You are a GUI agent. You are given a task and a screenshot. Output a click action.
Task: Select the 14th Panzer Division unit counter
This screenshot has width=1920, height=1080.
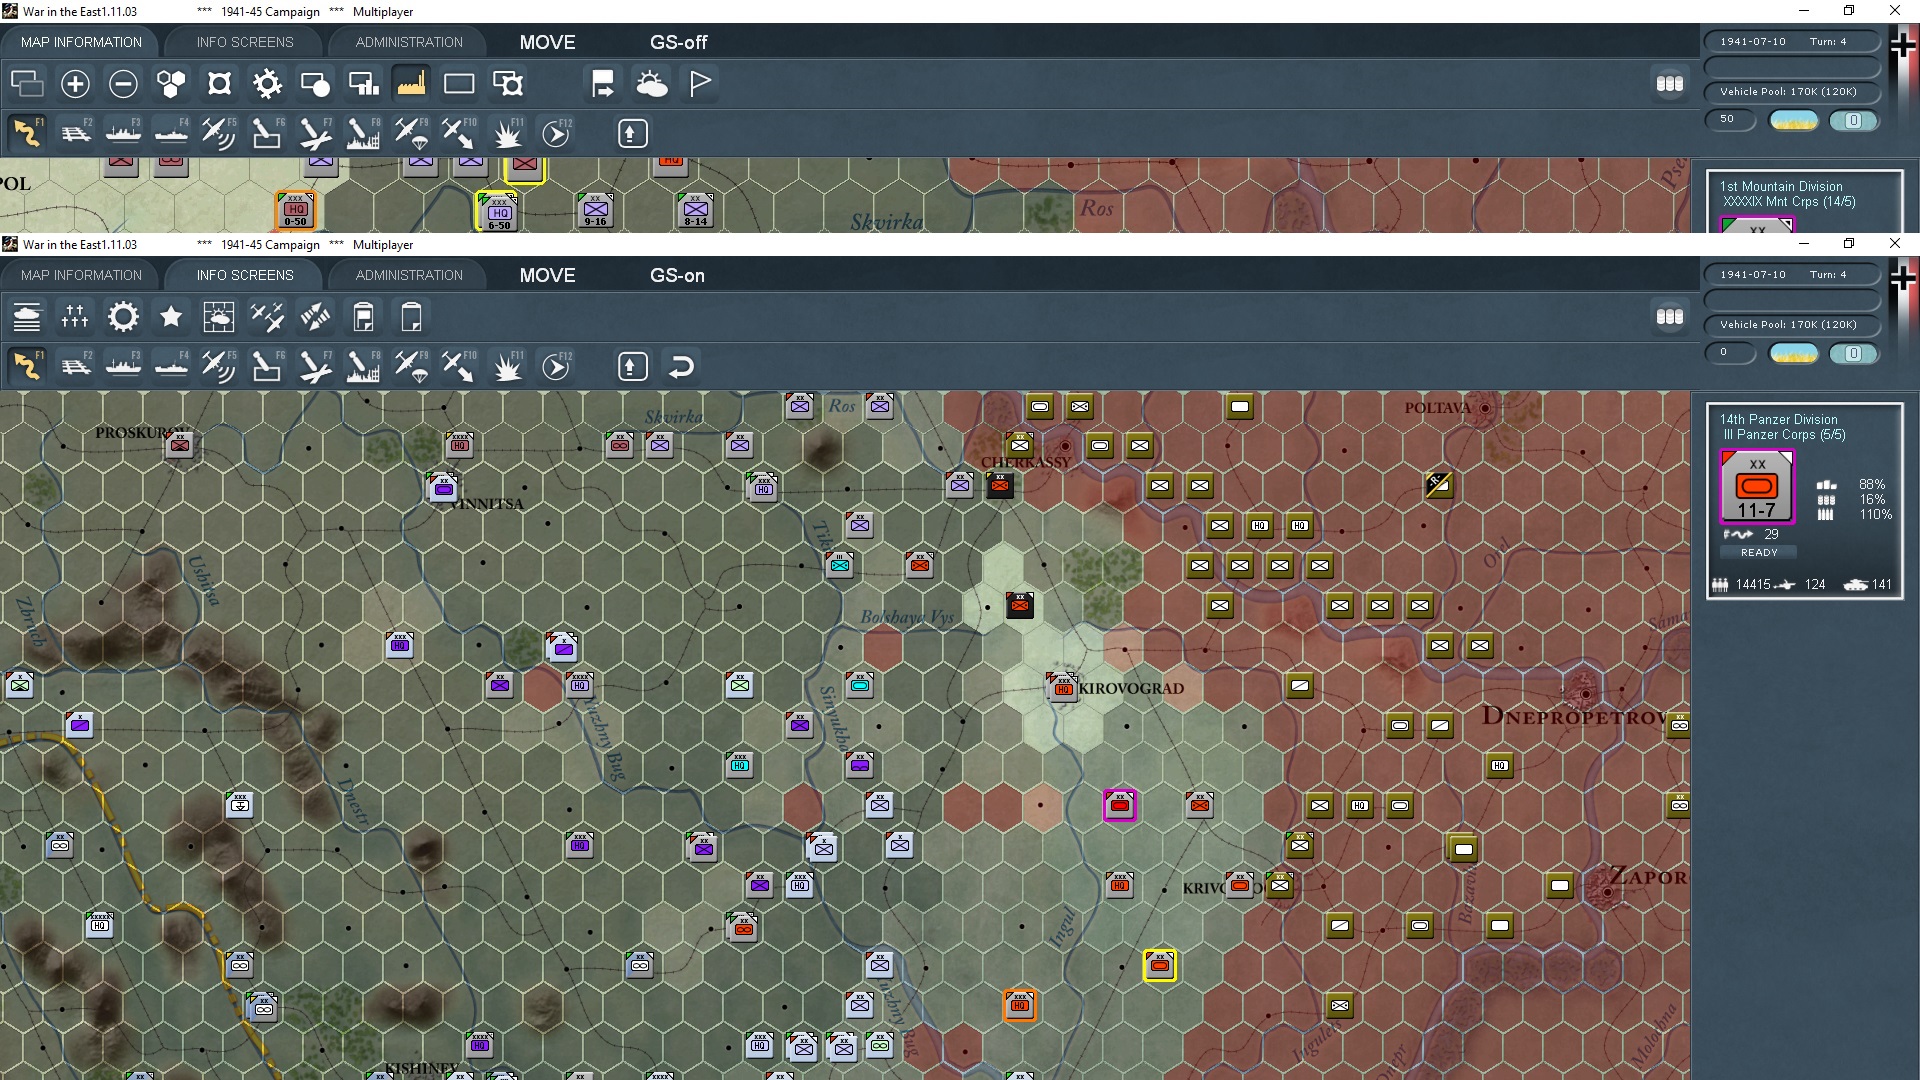[x=1756, y=487]
